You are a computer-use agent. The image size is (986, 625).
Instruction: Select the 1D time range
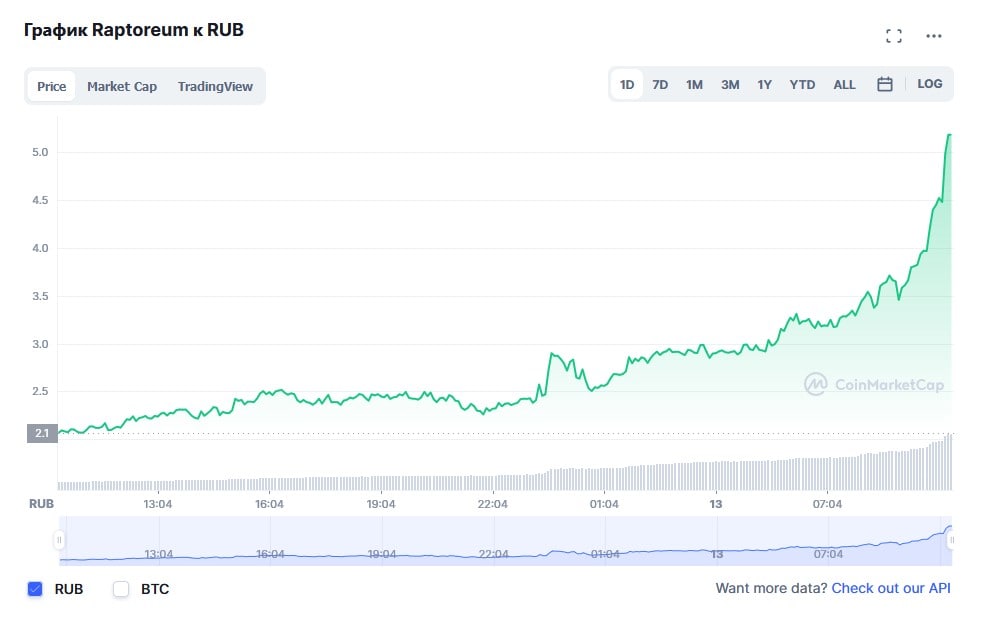coord(627,84)
